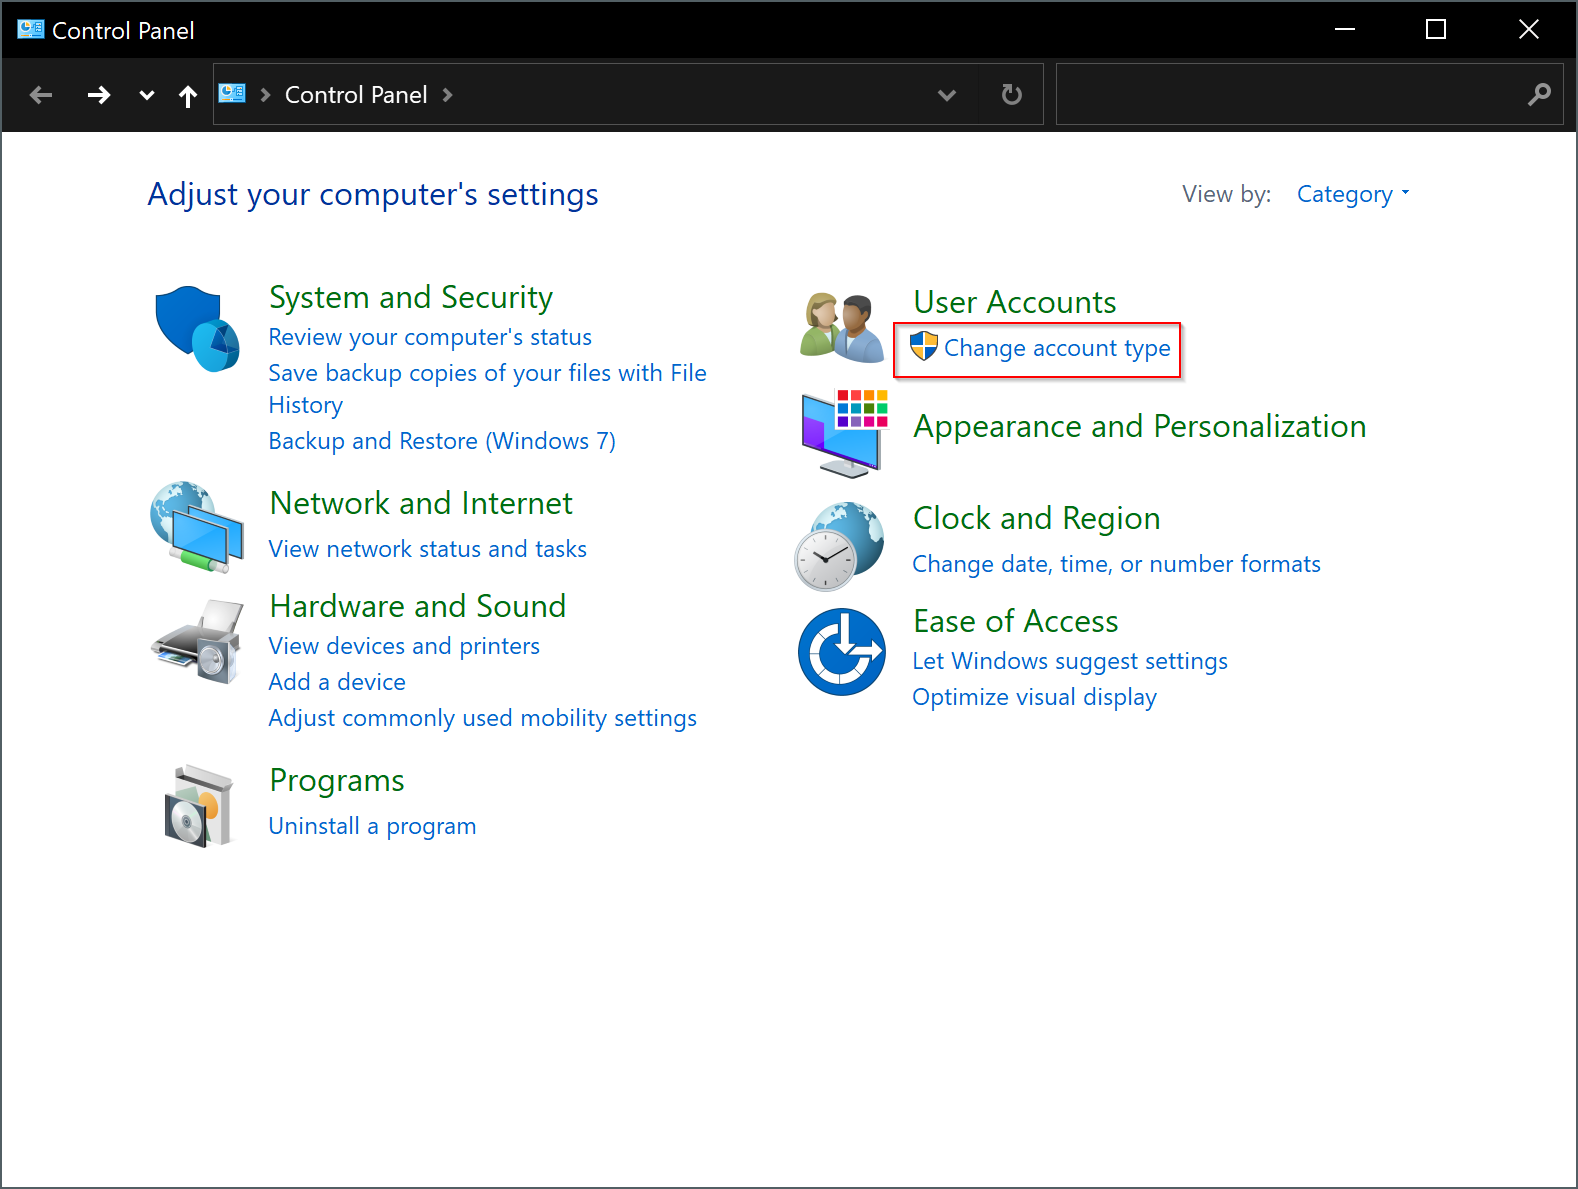This screenshot has width=1578, height=1189.
Task: Open Appearance and Personalization category
Action: [x=1139, y=426]
